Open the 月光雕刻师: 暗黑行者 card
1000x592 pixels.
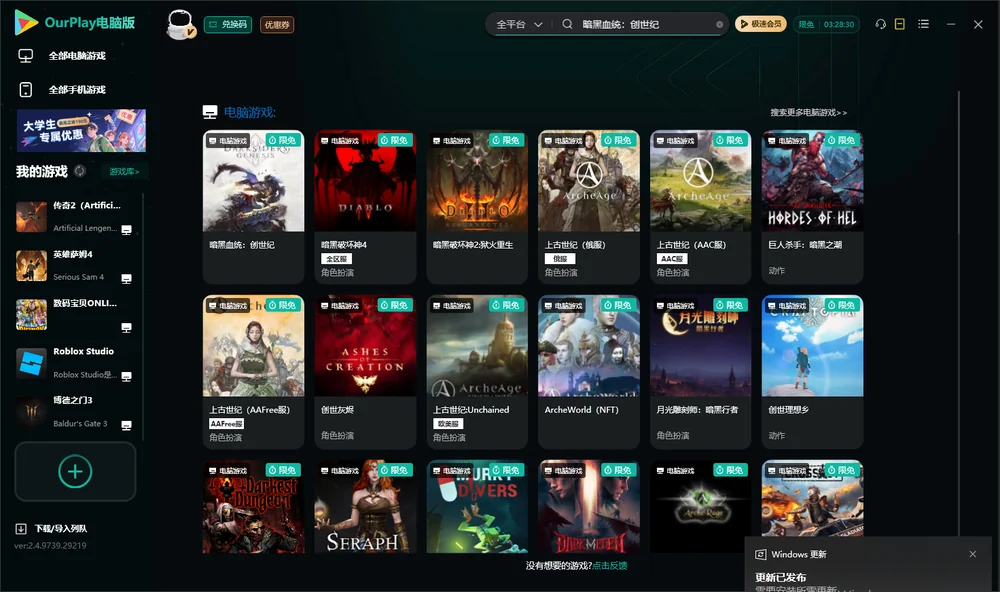pos(700,372)
